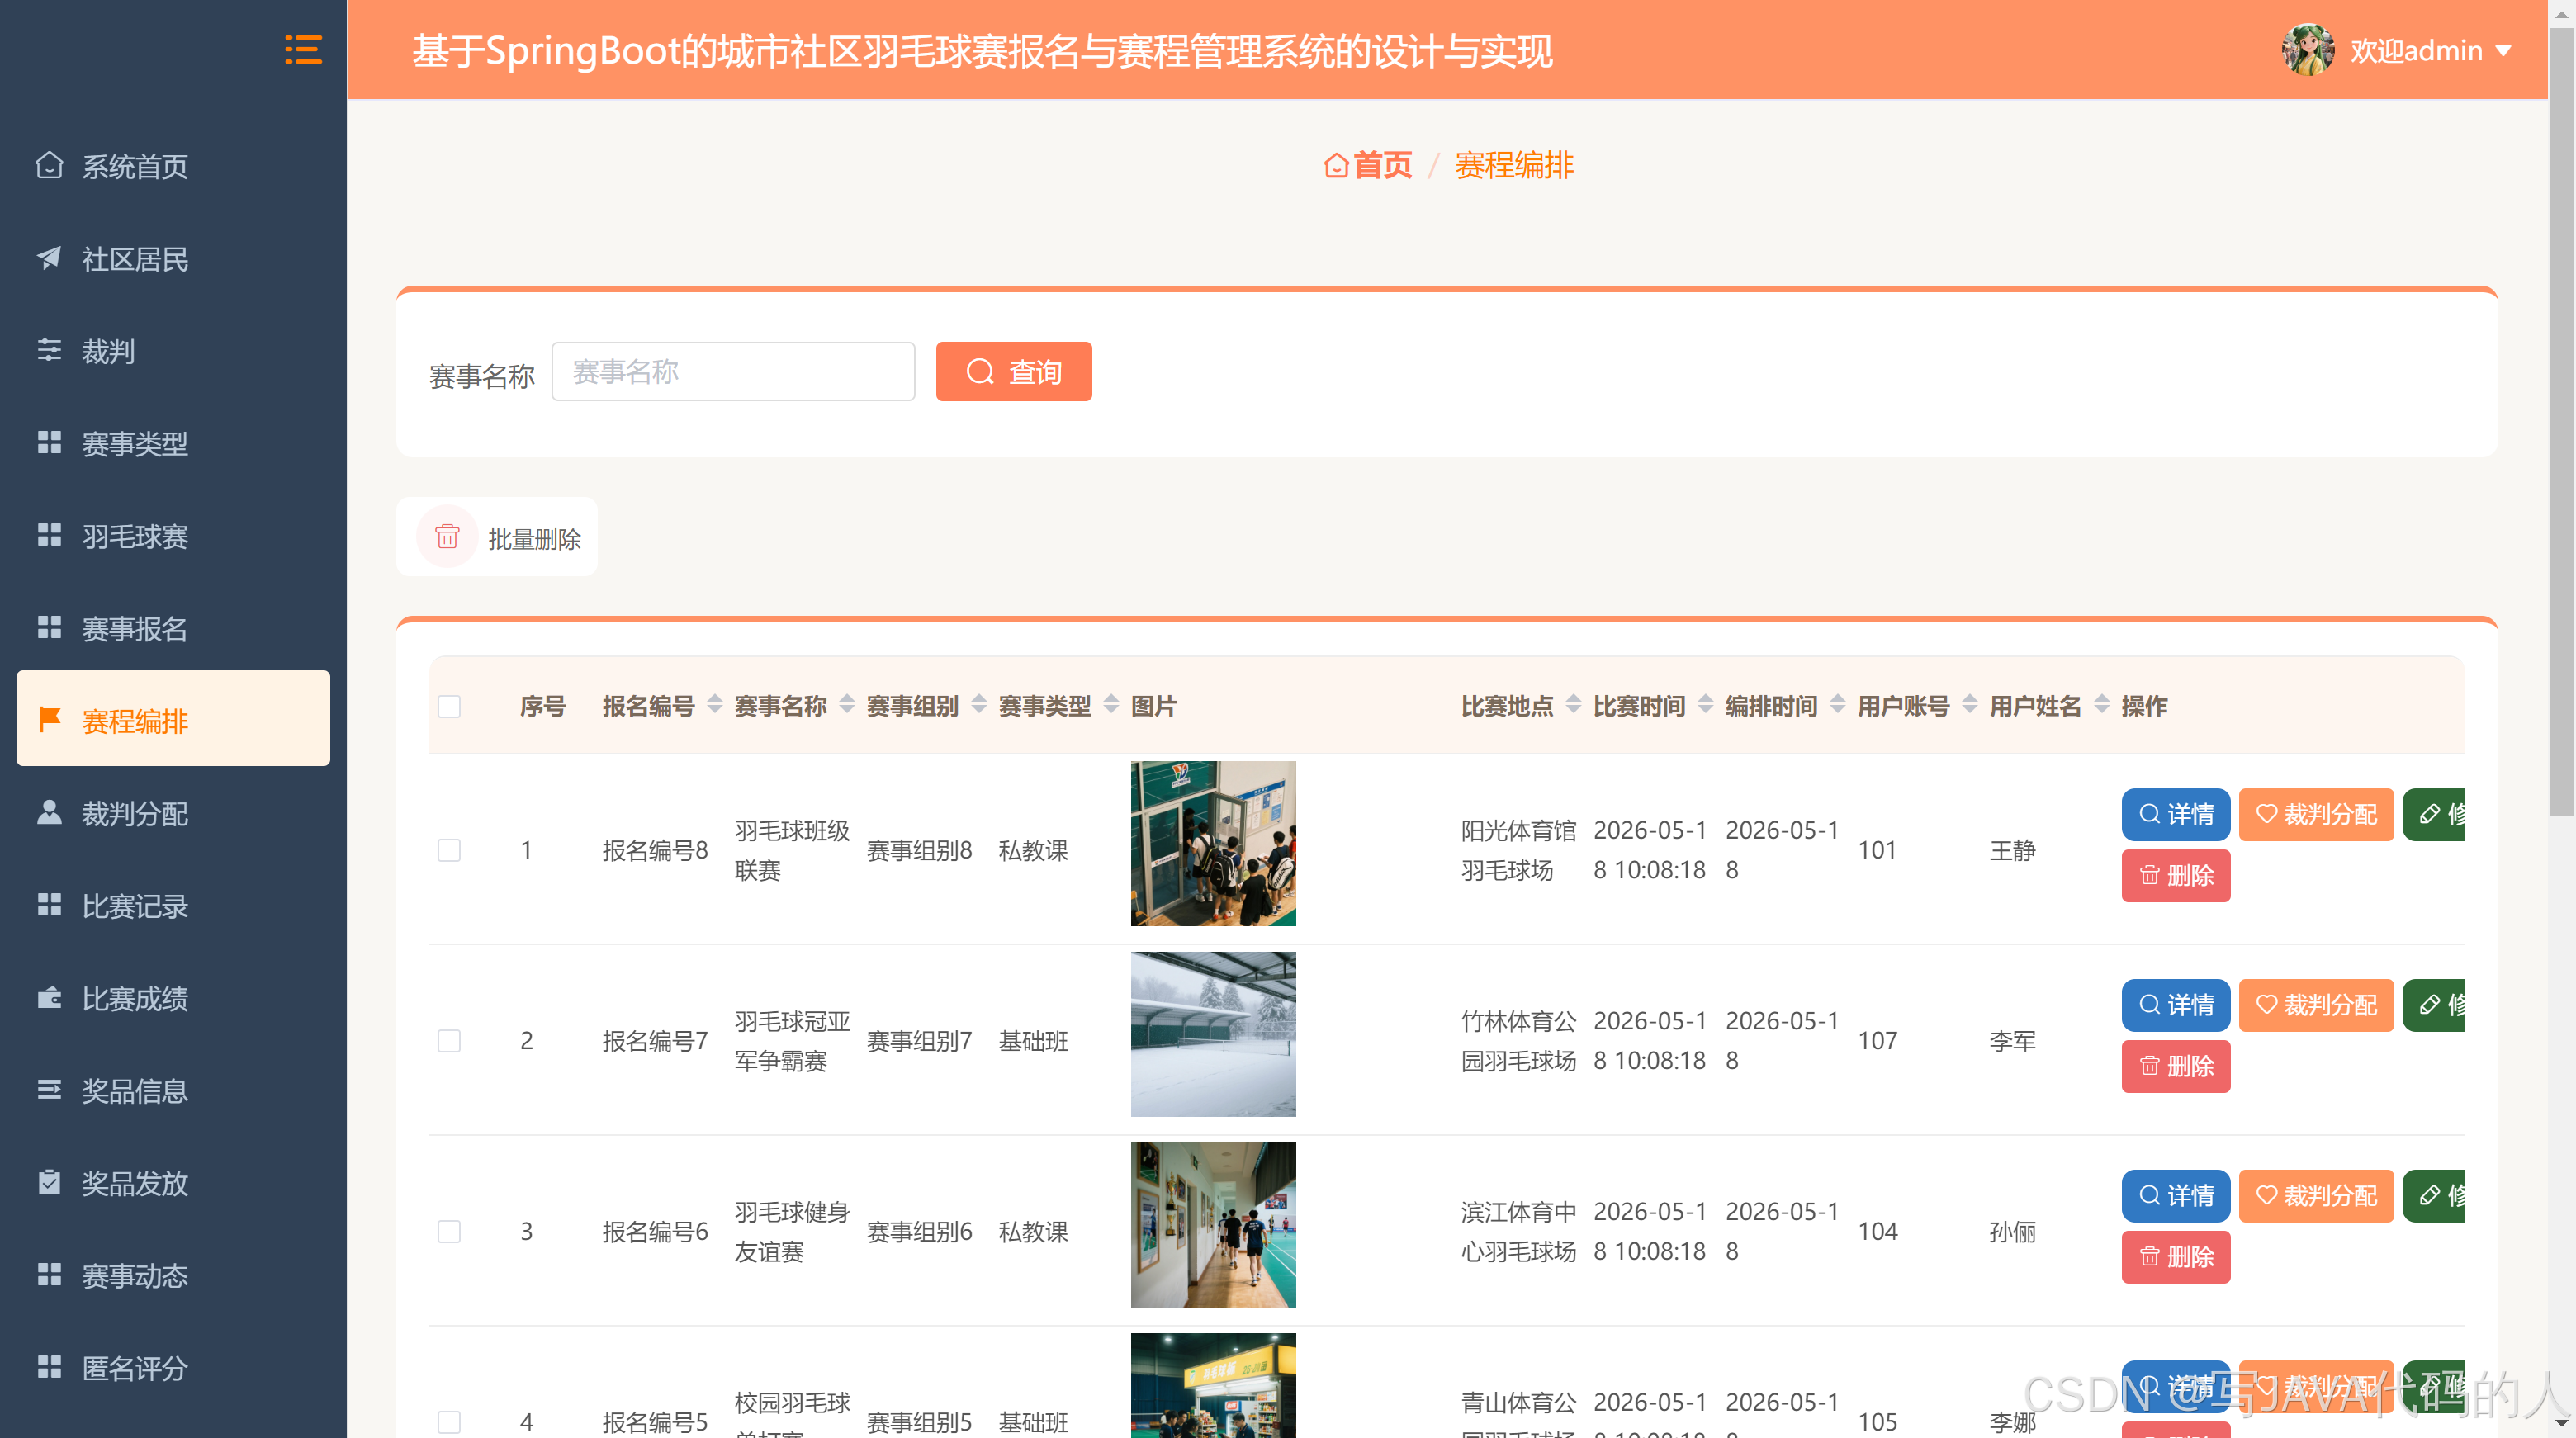Check the row for 报名编号7

[x=449, y=1041]
